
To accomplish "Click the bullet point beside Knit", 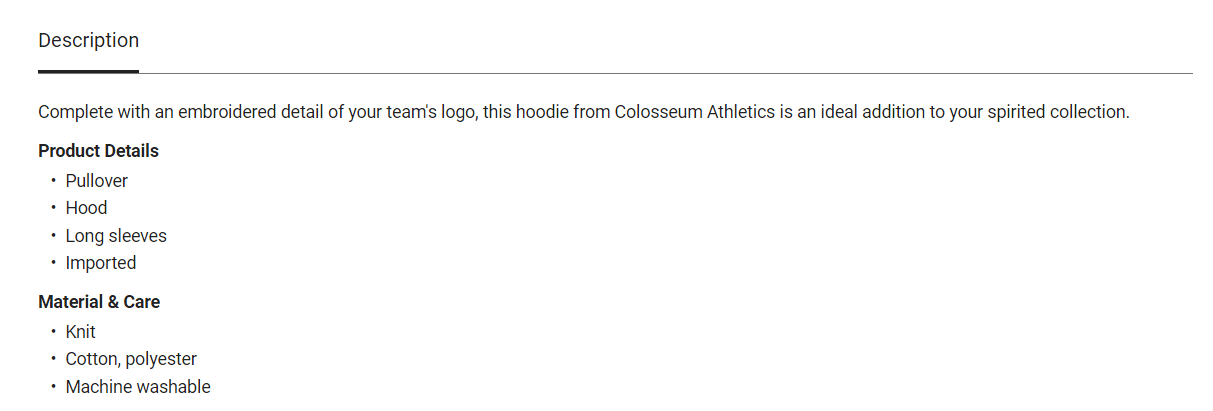I will [x=53, y=332].
